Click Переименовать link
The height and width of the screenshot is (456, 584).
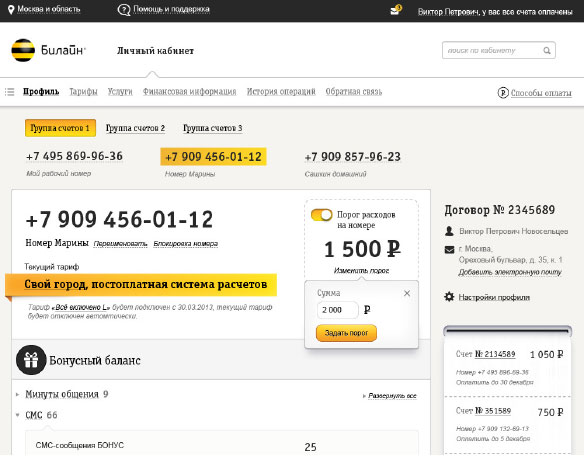click(x=120, y=244)
